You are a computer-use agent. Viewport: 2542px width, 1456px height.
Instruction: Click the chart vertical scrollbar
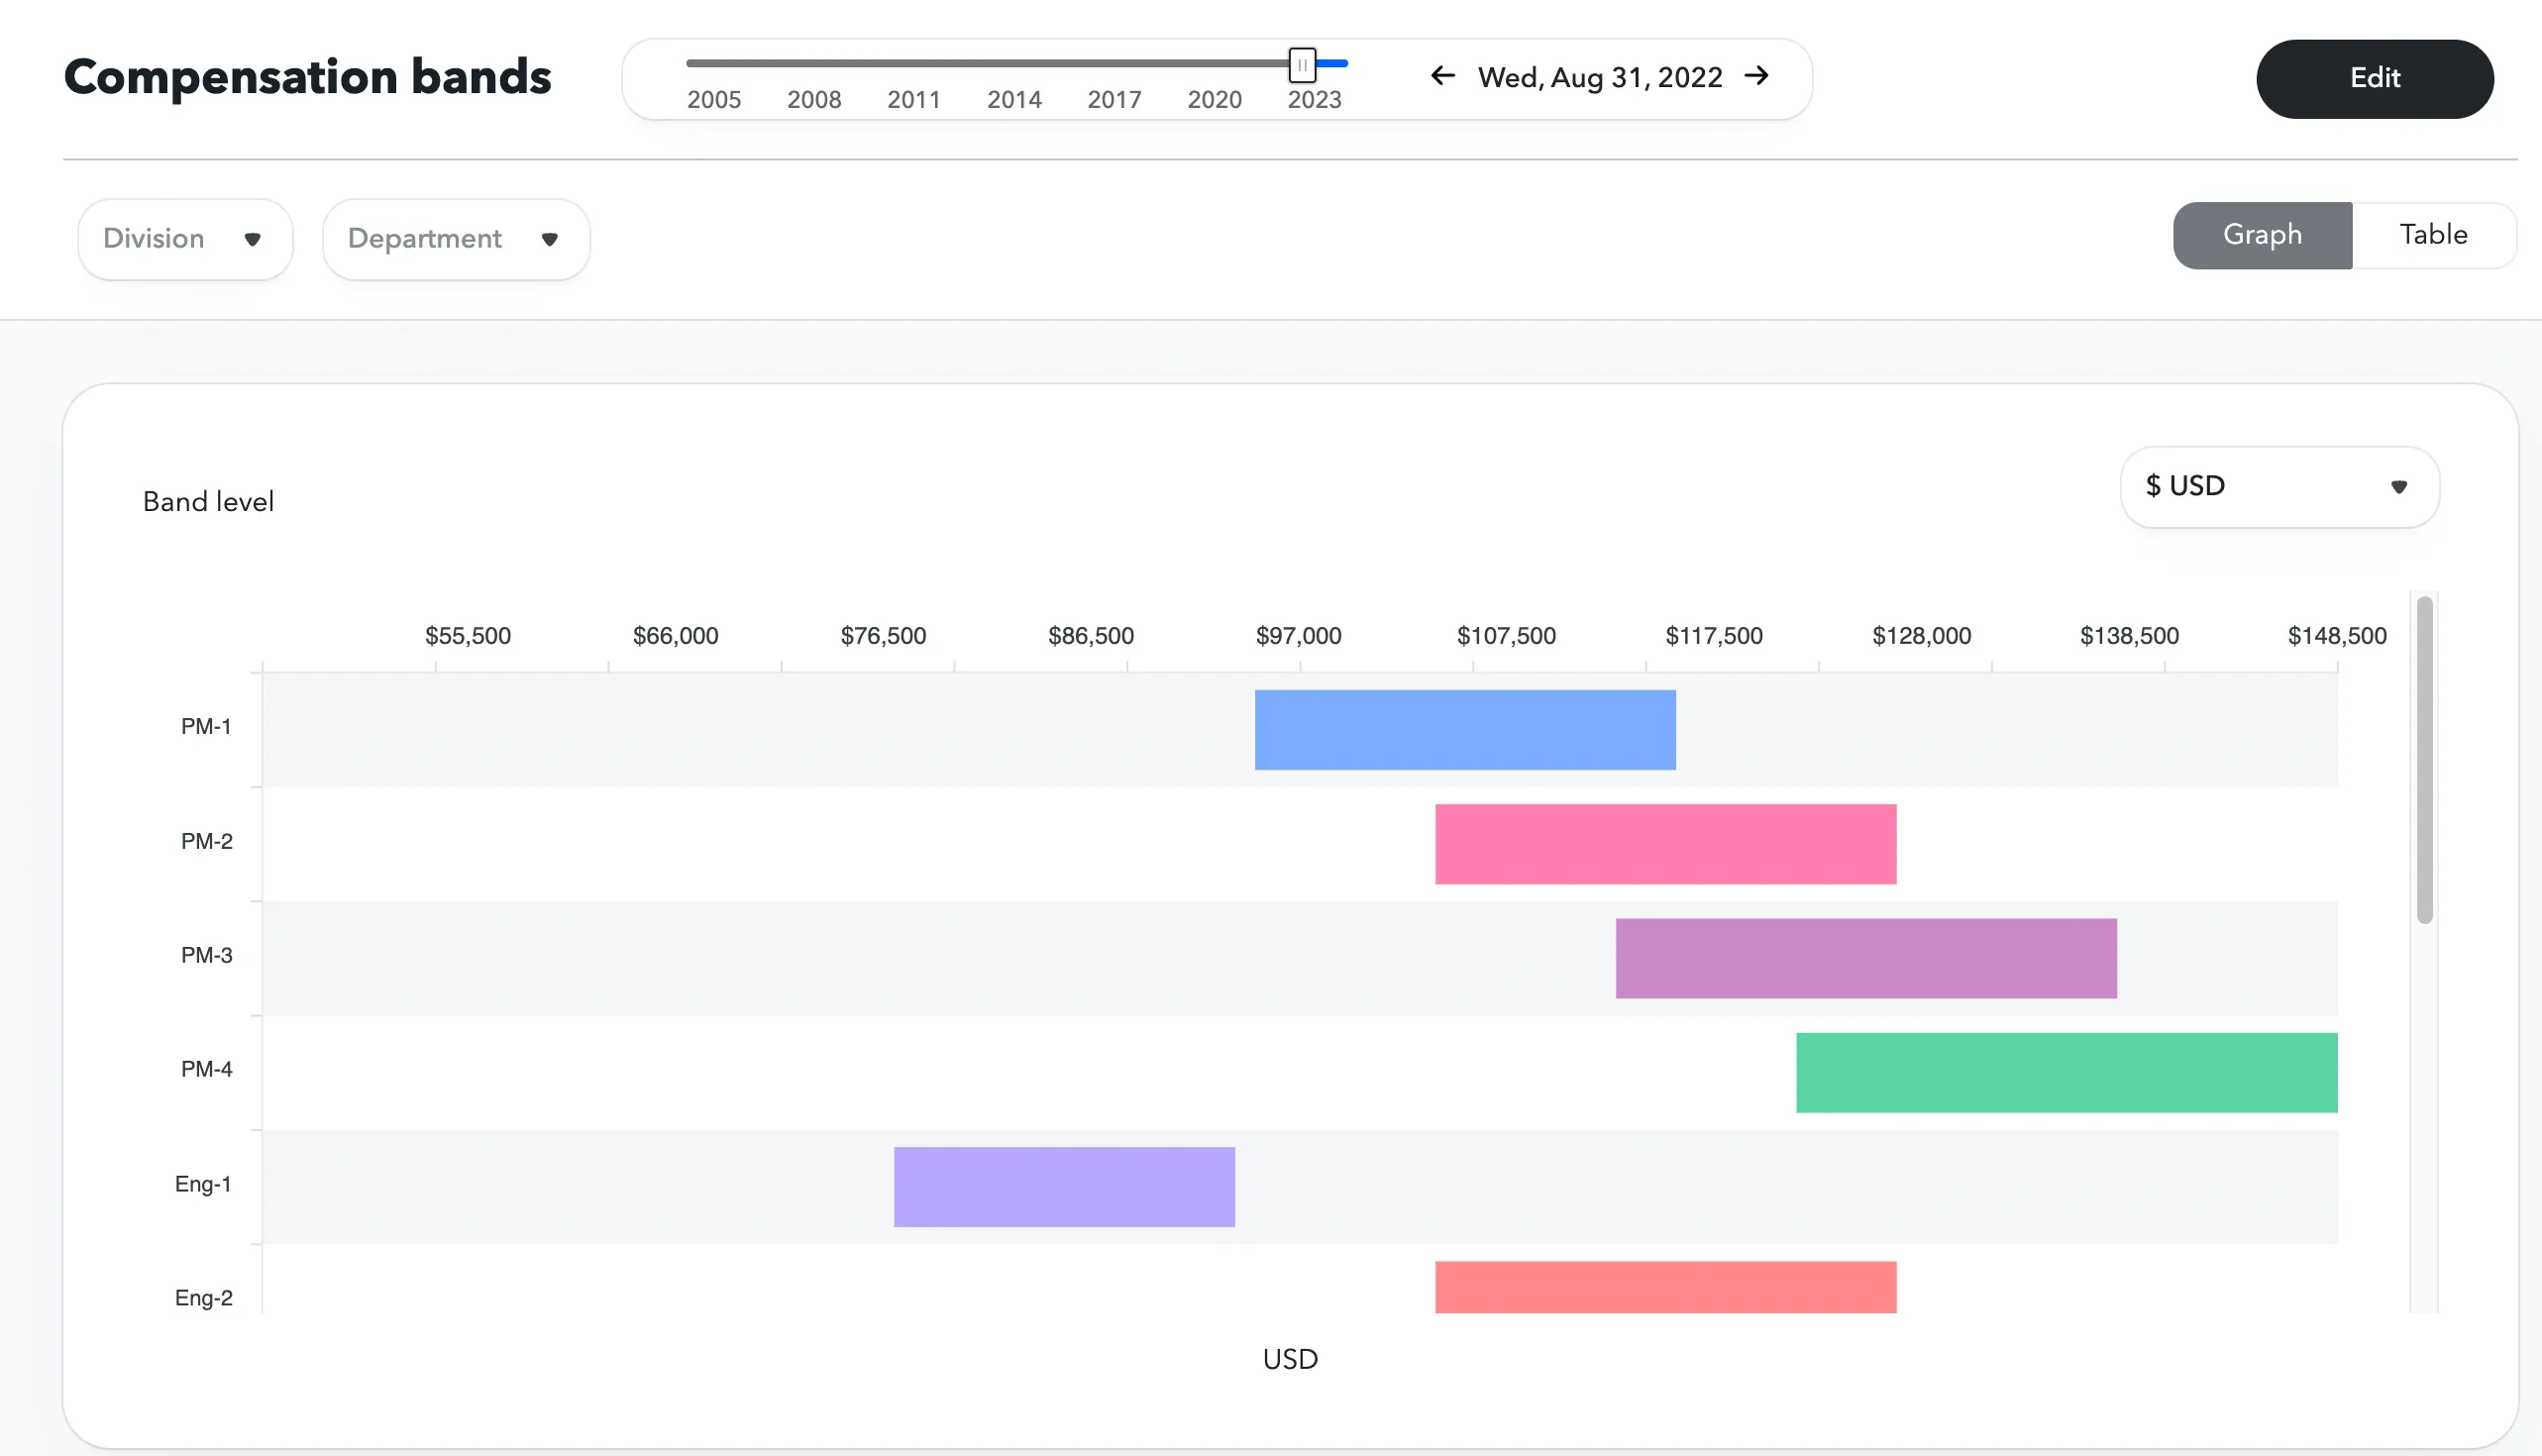[2424, 760]
